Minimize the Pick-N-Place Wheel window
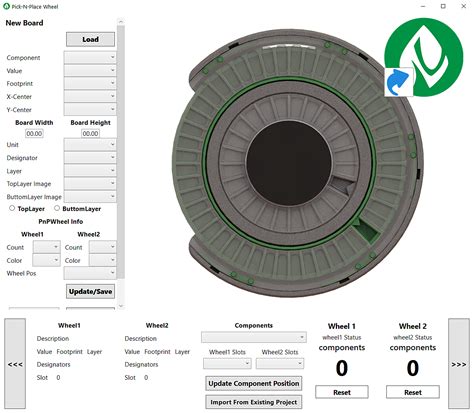This screenshot has height=413, width=474. pyautogui.click(x=423, y=6)
